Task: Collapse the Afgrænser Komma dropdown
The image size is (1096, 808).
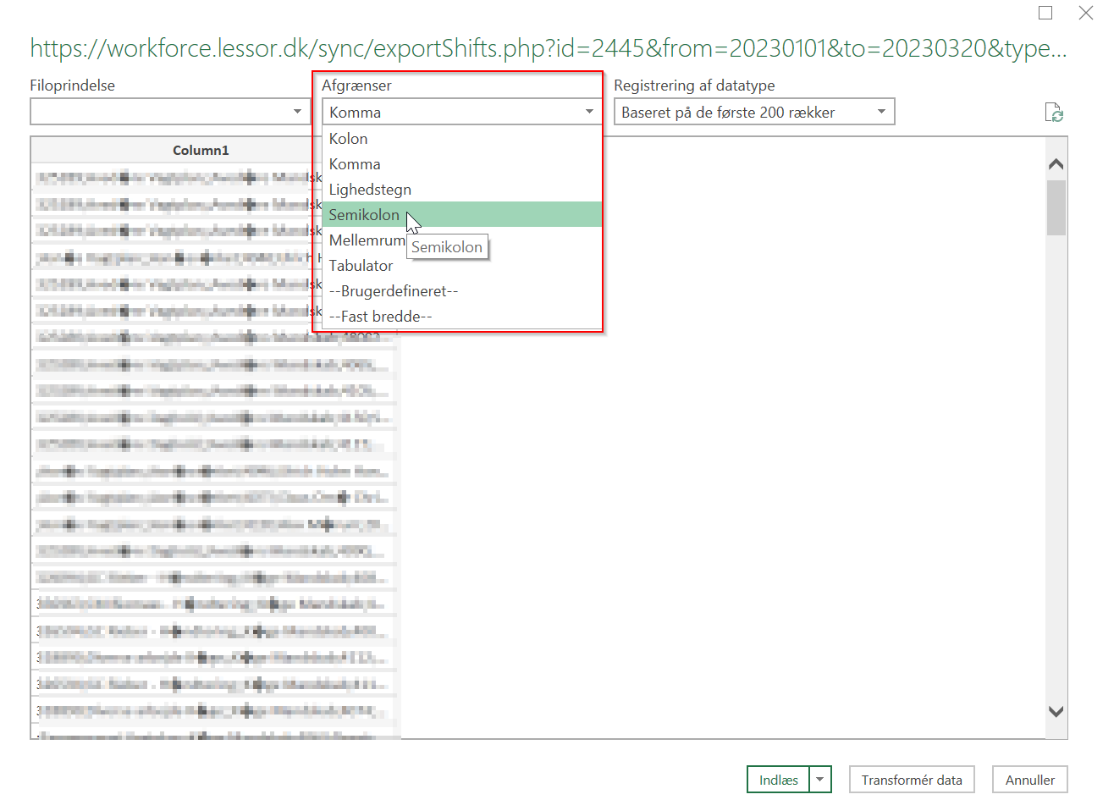Action: click(590, 112)
